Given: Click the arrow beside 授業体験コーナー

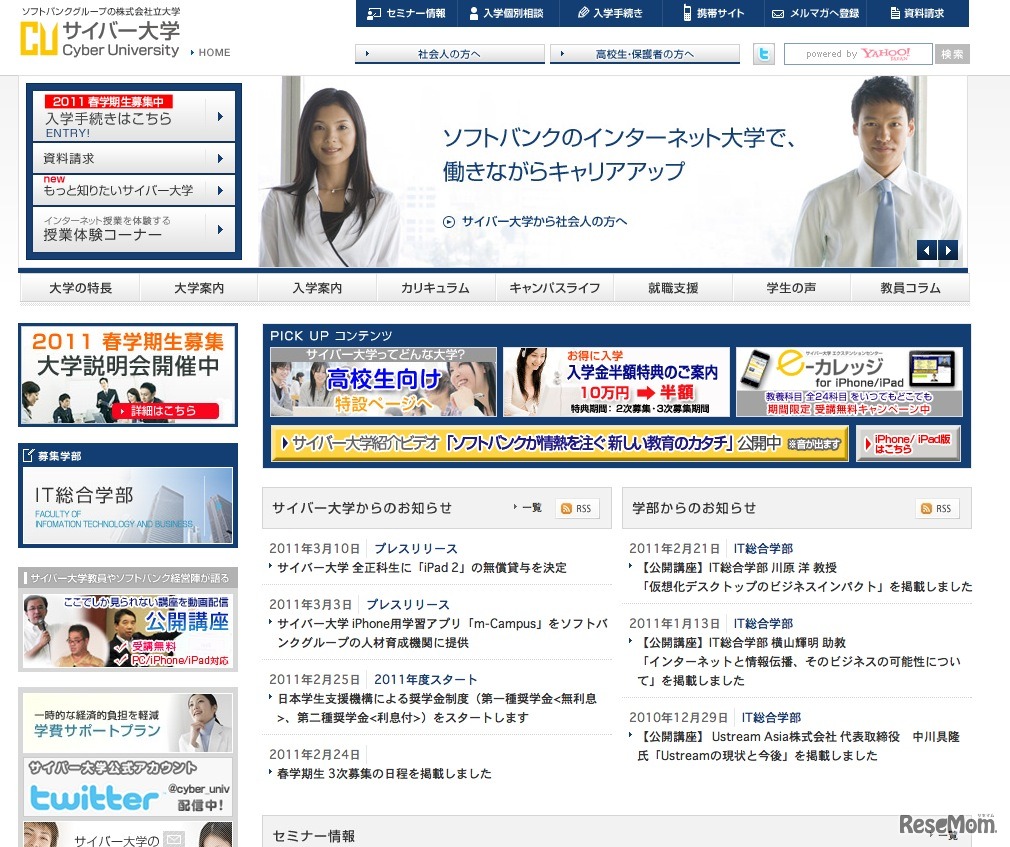Looking at the screenshot, I should pyautogui.click(x=220, y=229).
